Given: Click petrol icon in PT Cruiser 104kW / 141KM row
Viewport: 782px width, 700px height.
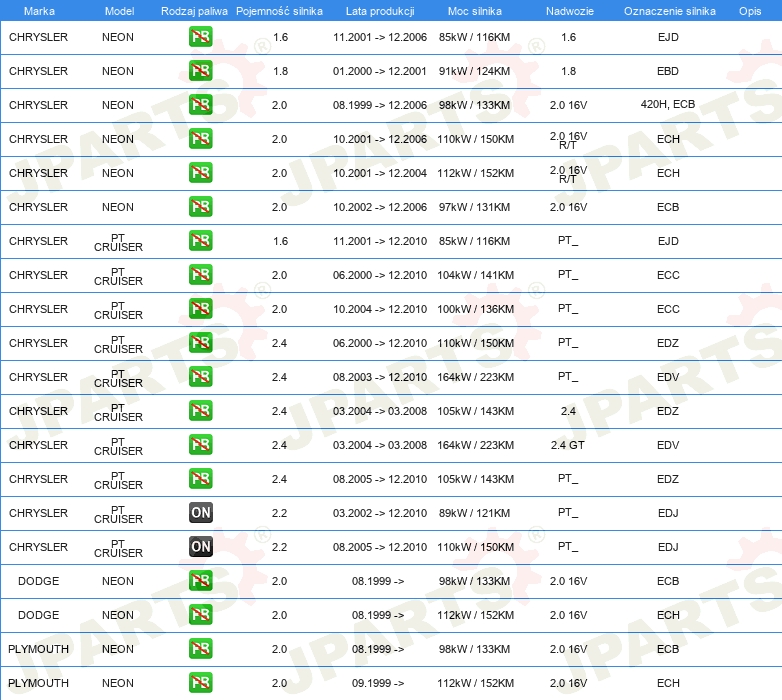Looking at the screenshot, I should (x=200, y=275).
